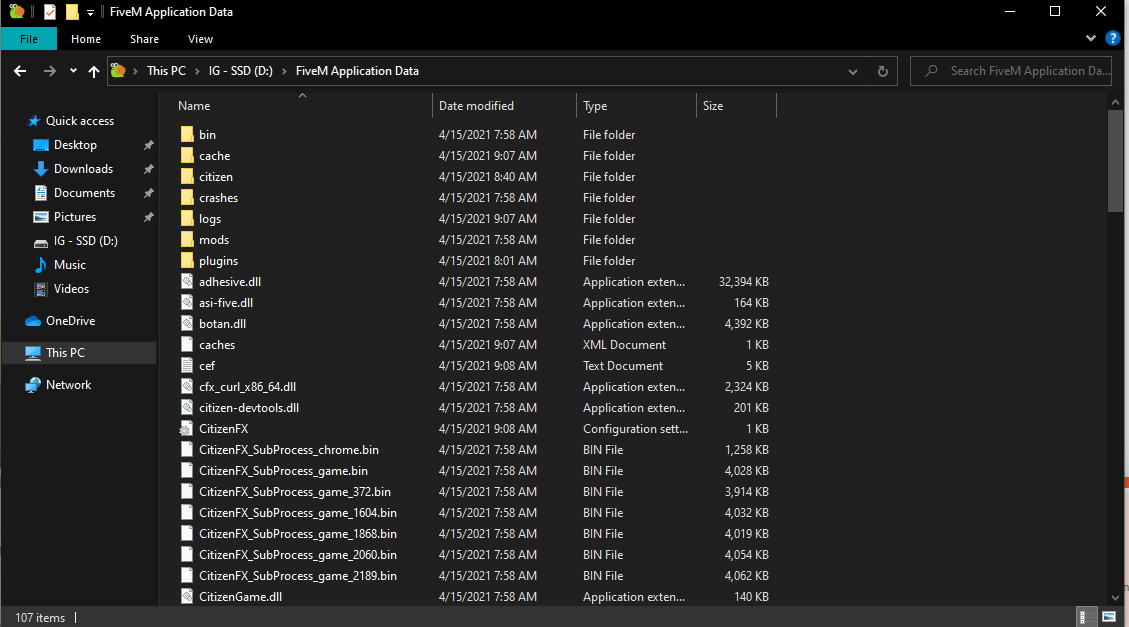This screenshot has height=627, width=1129.
Task: Go back with the Back arrow
Action: click(x=20, y=71)
